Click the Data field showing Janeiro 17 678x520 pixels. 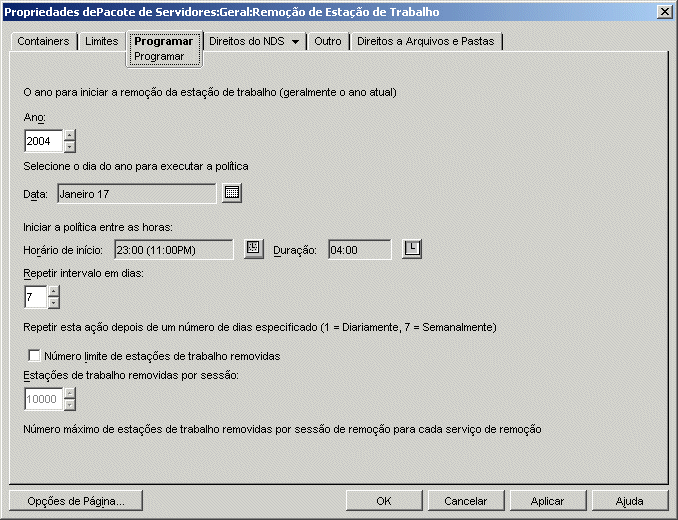coord(137,194)
